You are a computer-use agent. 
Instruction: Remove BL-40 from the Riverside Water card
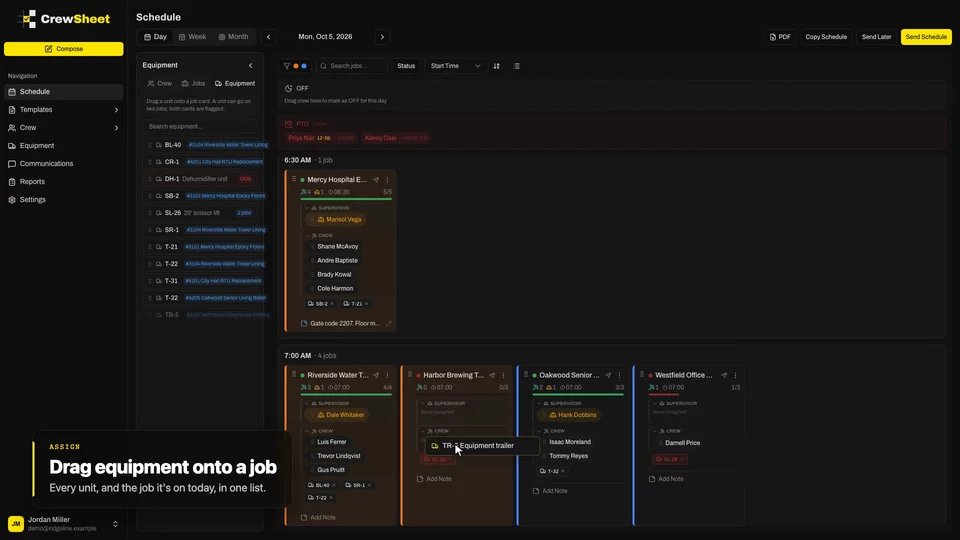334,486
